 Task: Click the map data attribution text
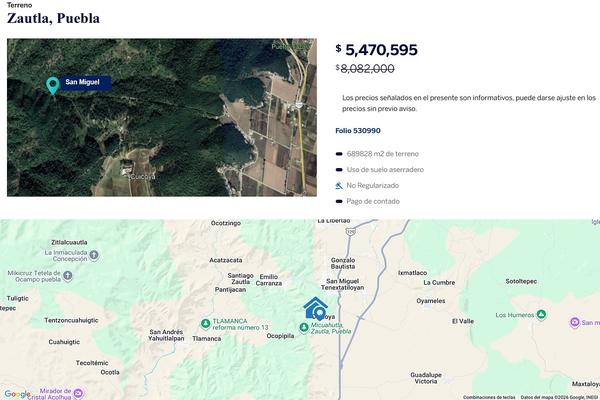coord(560,396)
